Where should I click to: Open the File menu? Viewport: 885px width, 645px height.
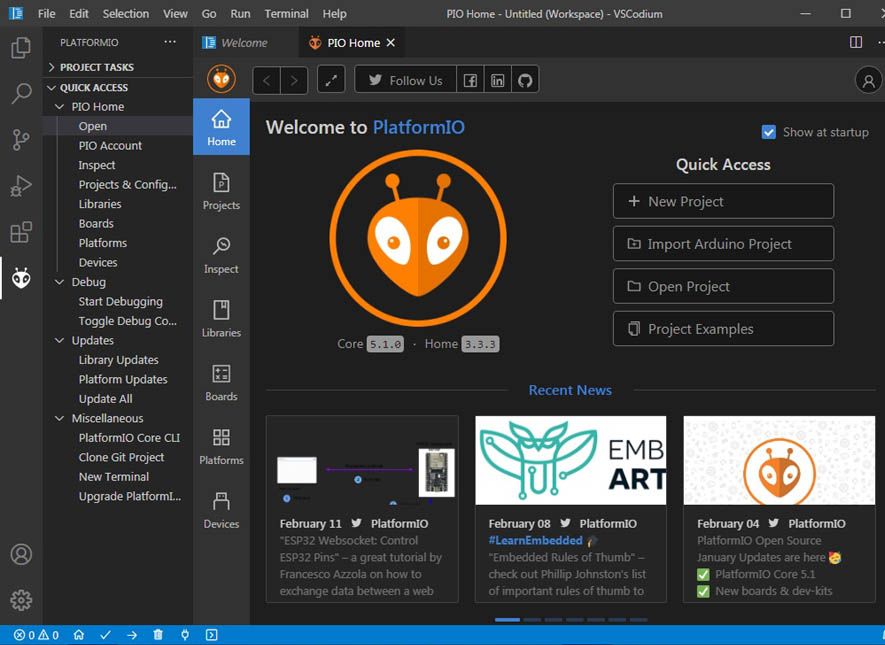tap(46, 14)
